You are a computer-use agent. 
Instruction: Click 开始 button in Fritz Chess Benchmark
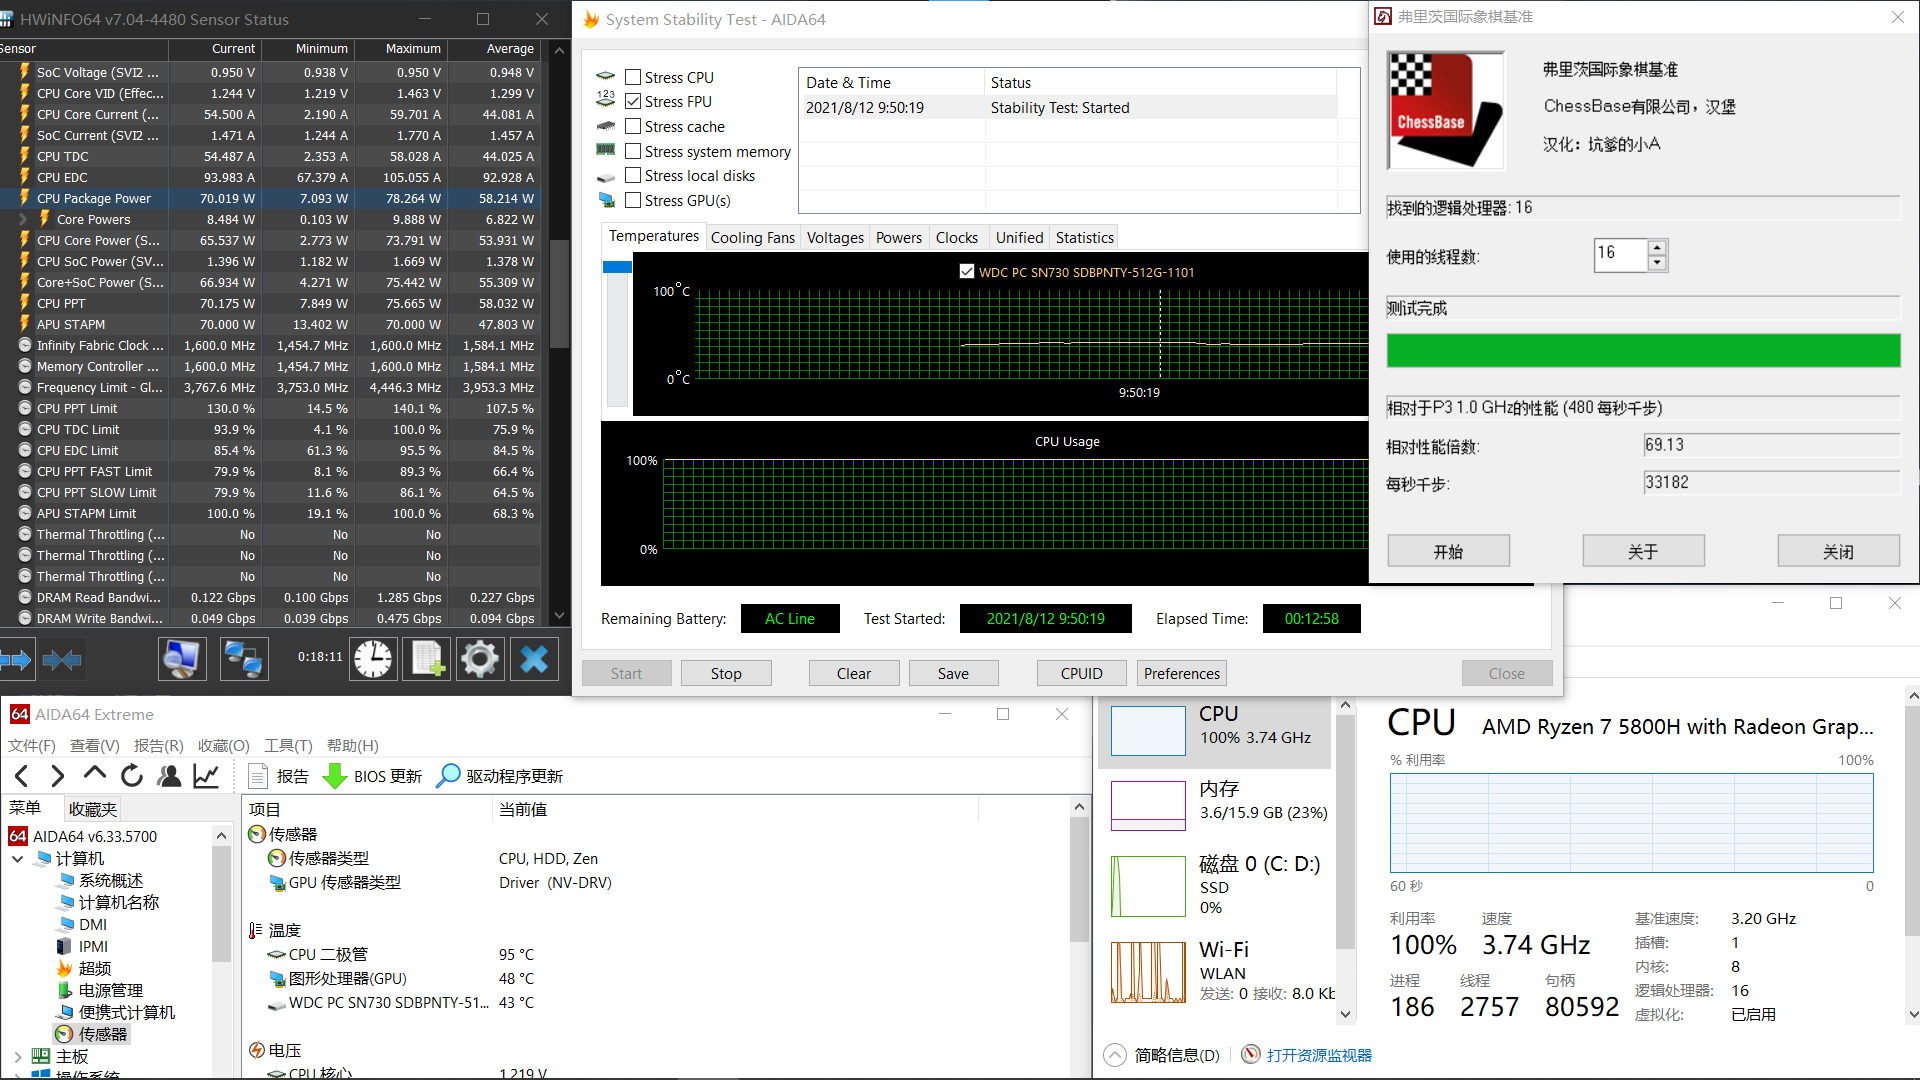pos(1449,551)
